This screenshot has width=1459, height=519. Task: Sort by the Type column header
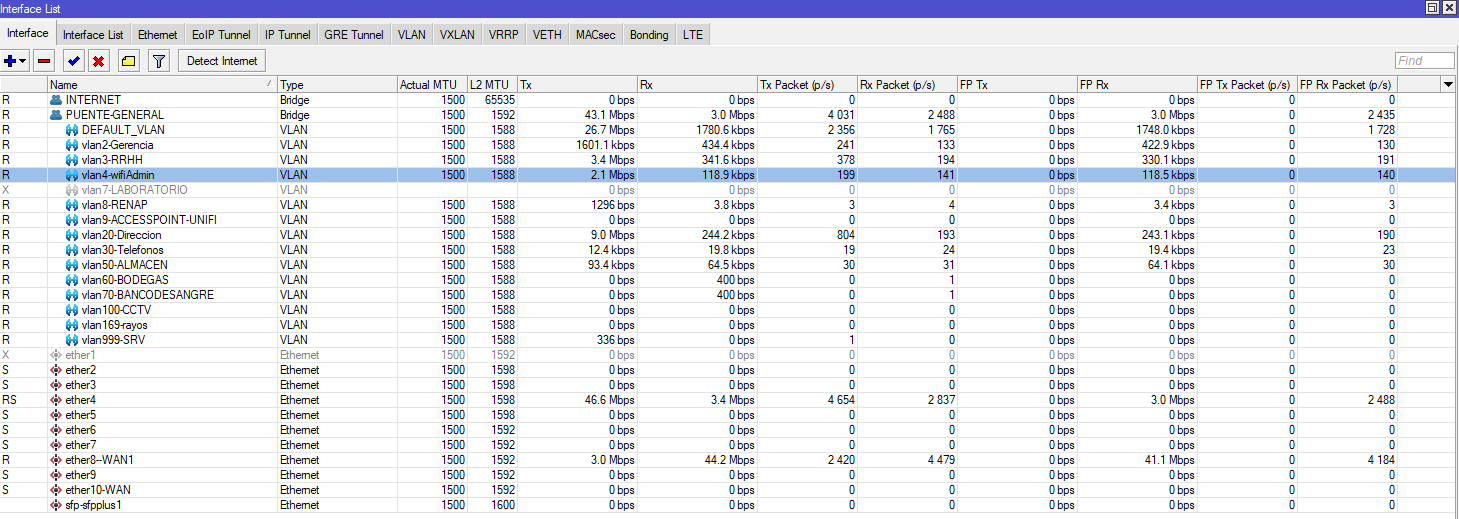337,85
